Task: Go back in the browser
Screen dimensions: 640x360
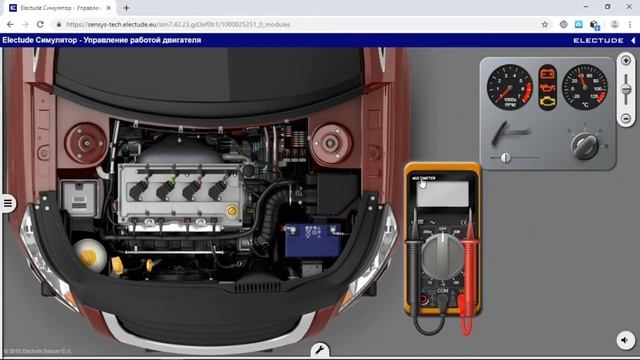Action: [x=10, y=24]
